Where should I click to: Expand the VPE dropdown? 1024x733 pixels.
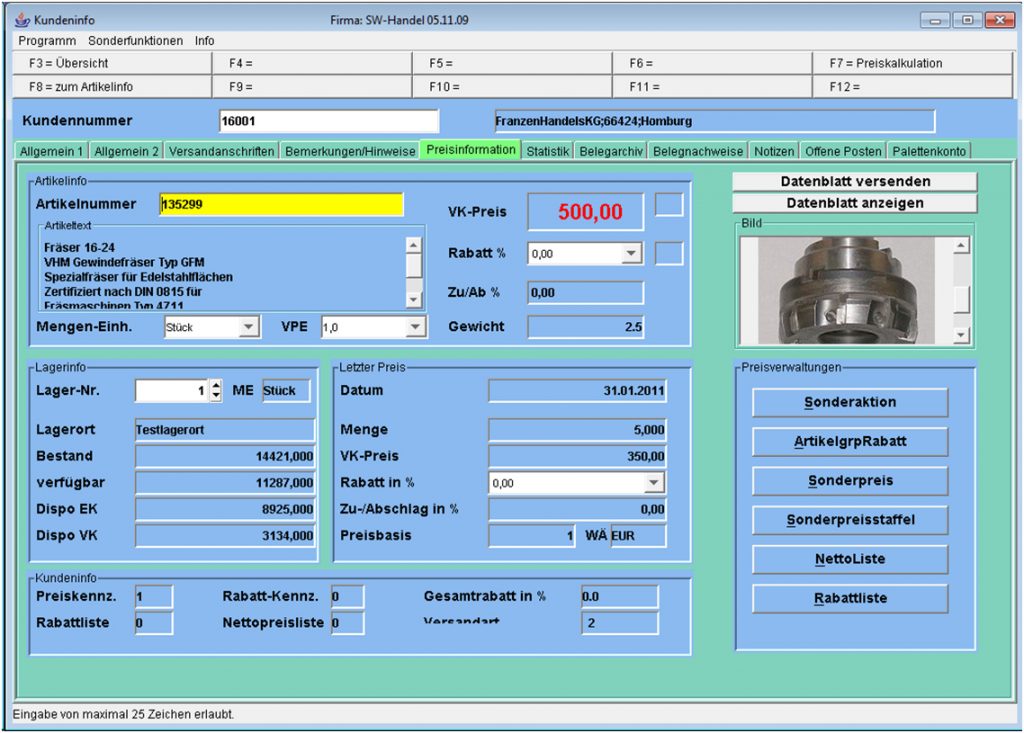pyautogui.click(x=414, y=326)
